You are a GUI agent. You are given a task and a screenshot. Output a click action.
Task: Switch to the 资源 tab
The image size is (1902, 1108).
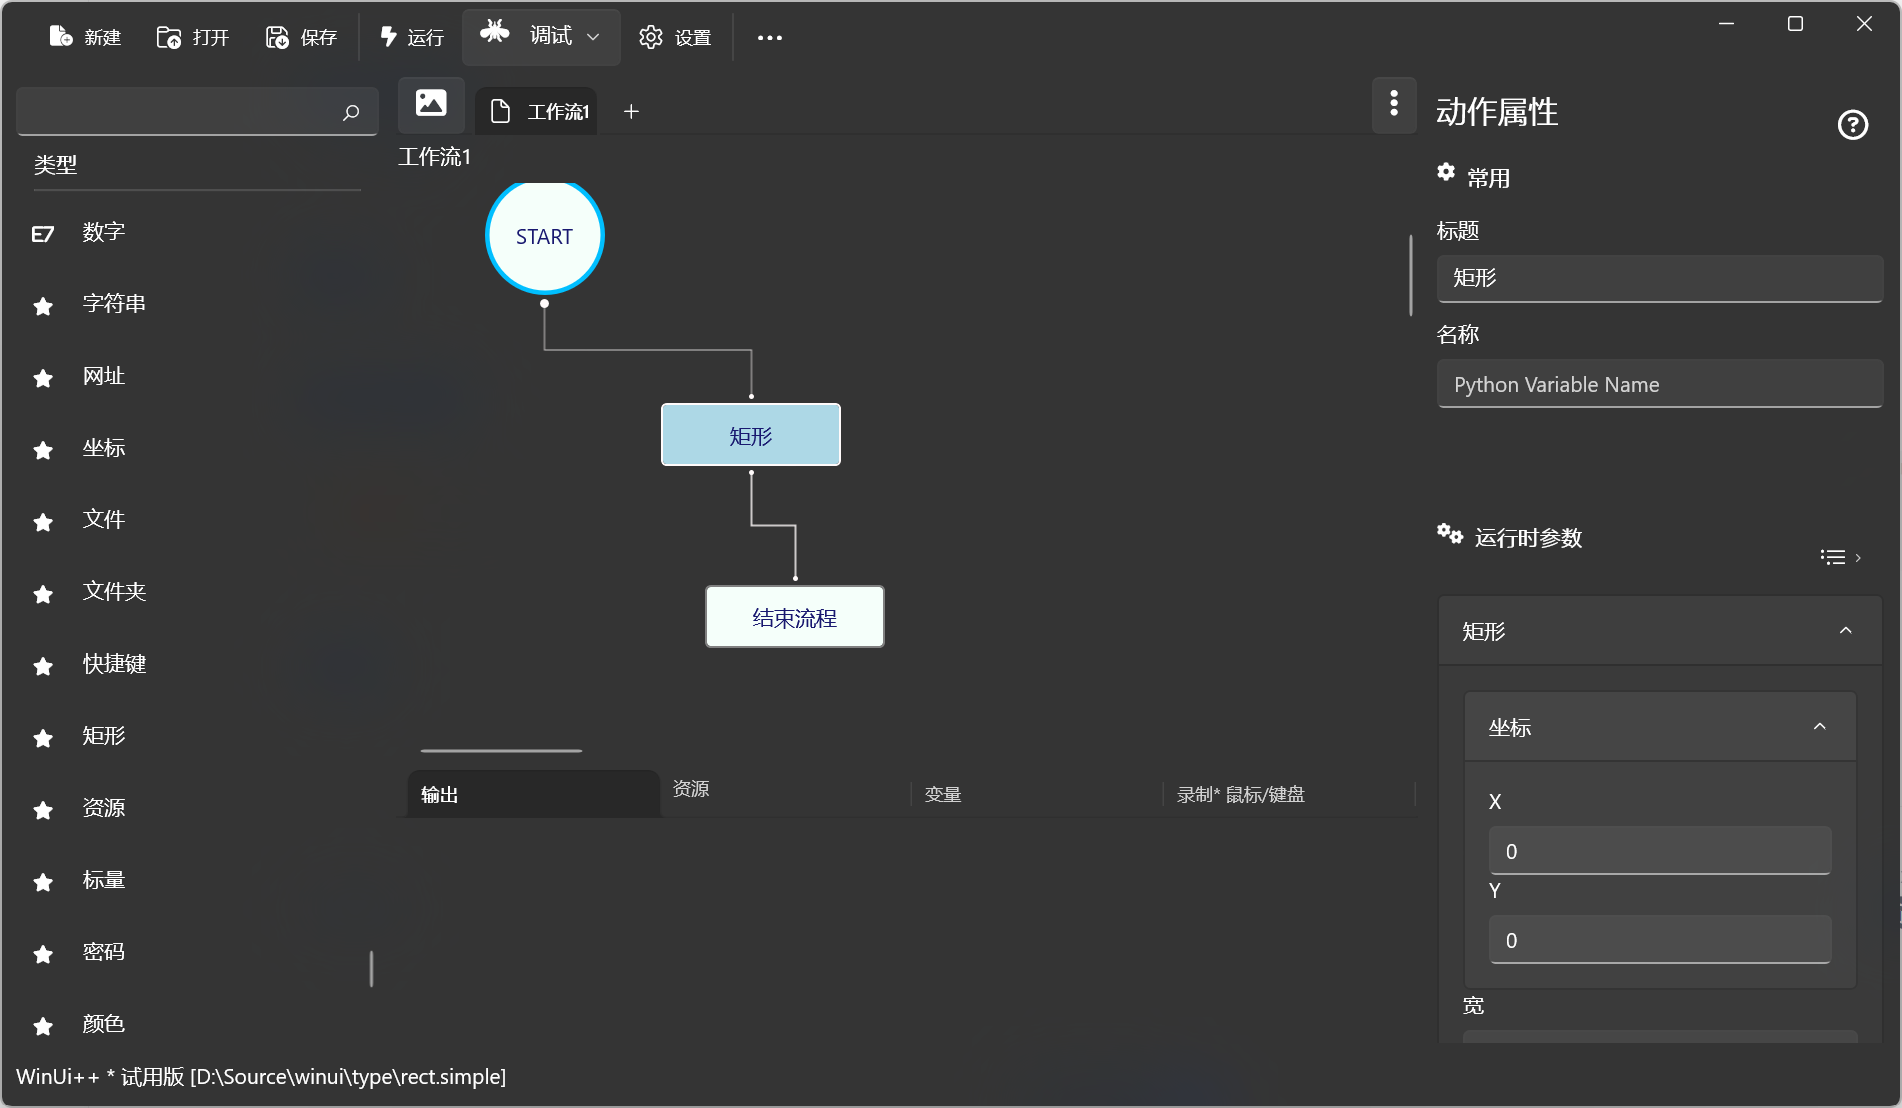[x=691, y=789]
